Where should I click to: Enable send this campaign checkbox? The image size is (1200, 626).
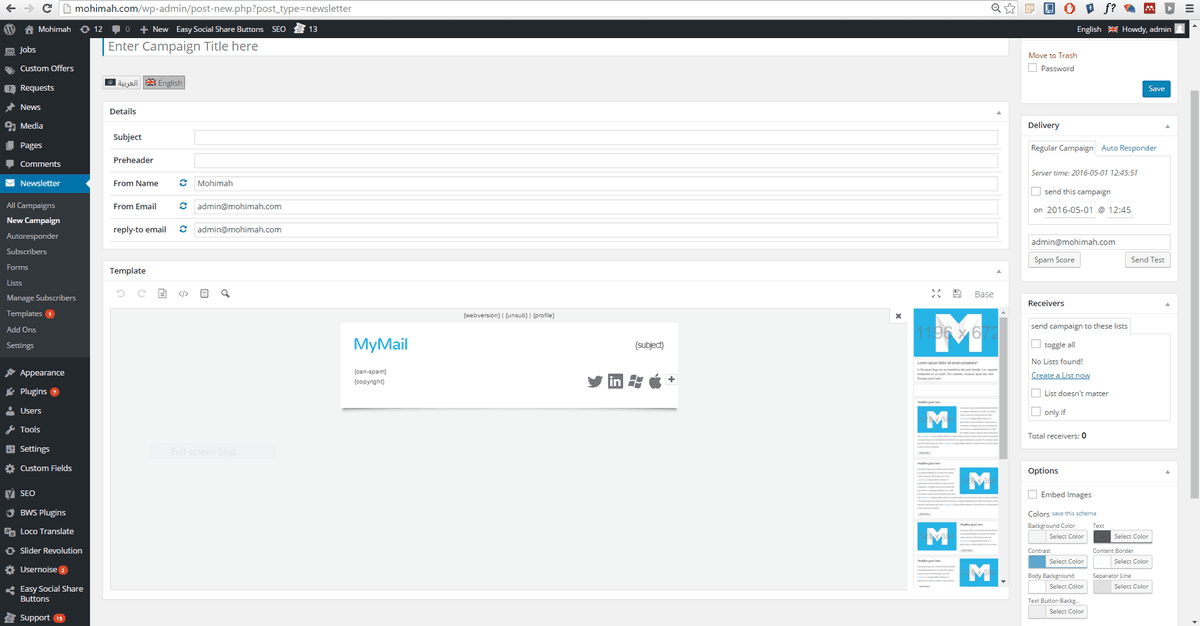1035,191
